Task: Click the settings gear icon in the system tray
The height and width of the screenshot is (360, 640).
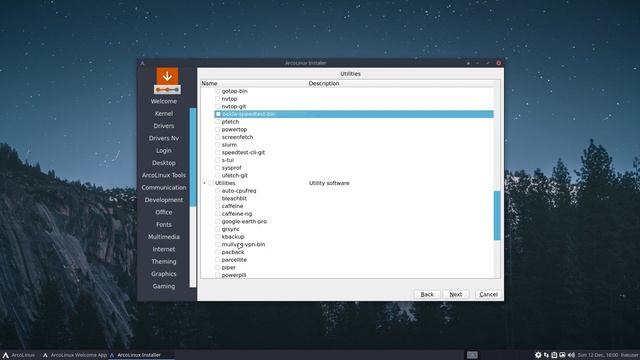Action: 538,355
